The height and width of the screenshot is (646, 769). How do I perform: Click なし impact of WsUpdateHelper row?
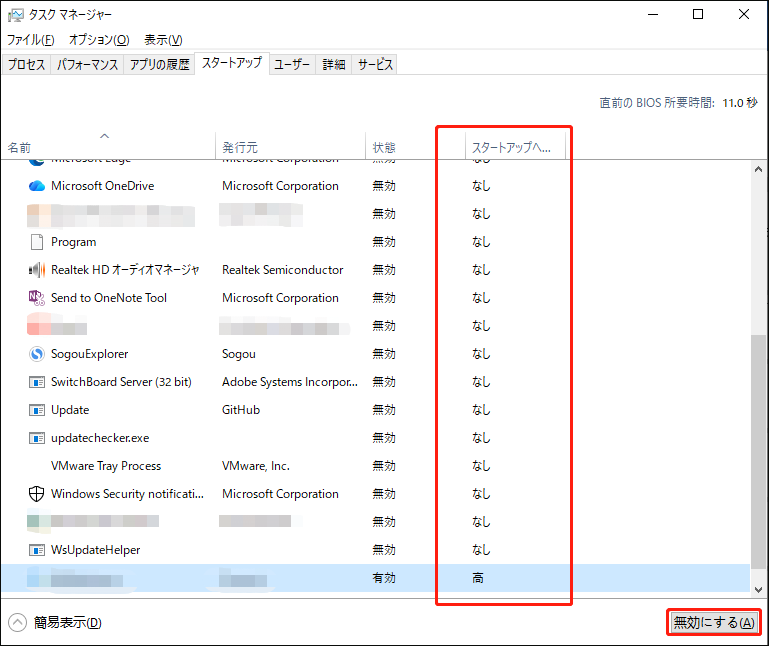pos(481,550)
